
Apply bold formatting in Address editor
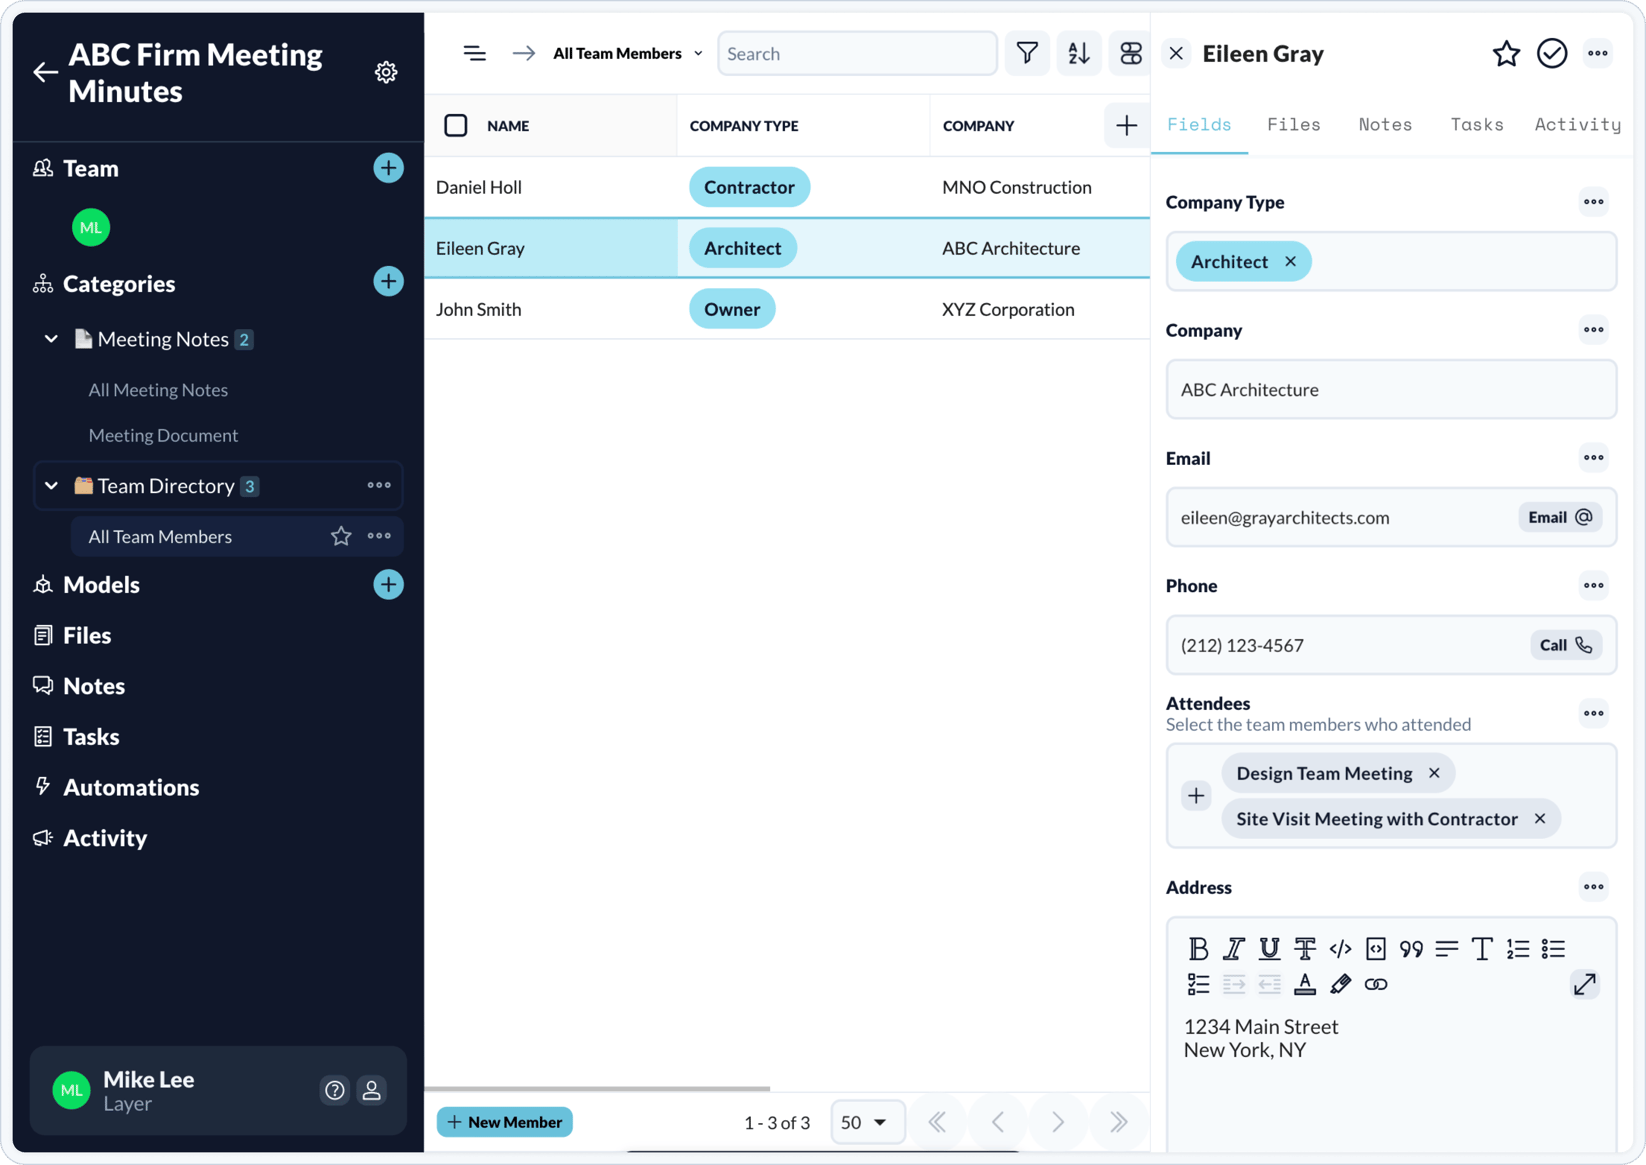pyautogui.click(x=1198, y=948)
